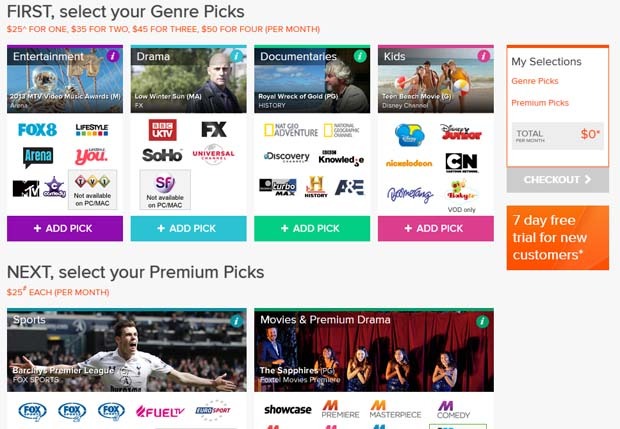Click the BBC UKTV channel logo

point(163,130)
